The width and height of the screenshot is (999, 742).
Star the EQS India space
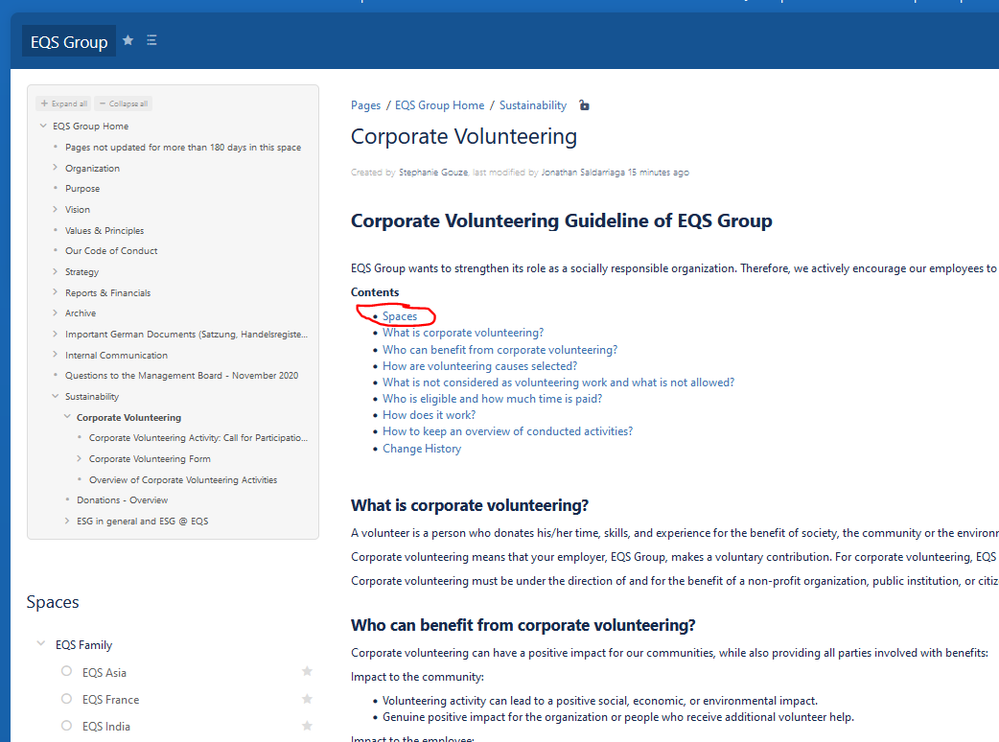click(x=307, y=725)
